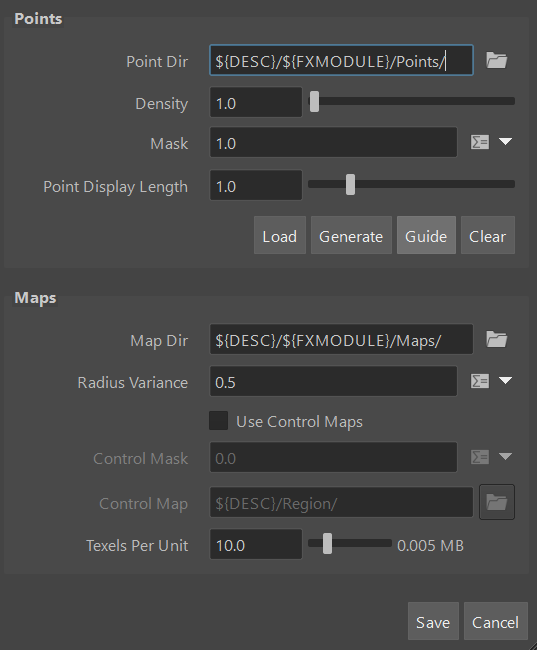The width and height of the screenshot is (537, 650).
Task: Cancel the dialog
Action: pyautogui.click(x=496, y=621)
